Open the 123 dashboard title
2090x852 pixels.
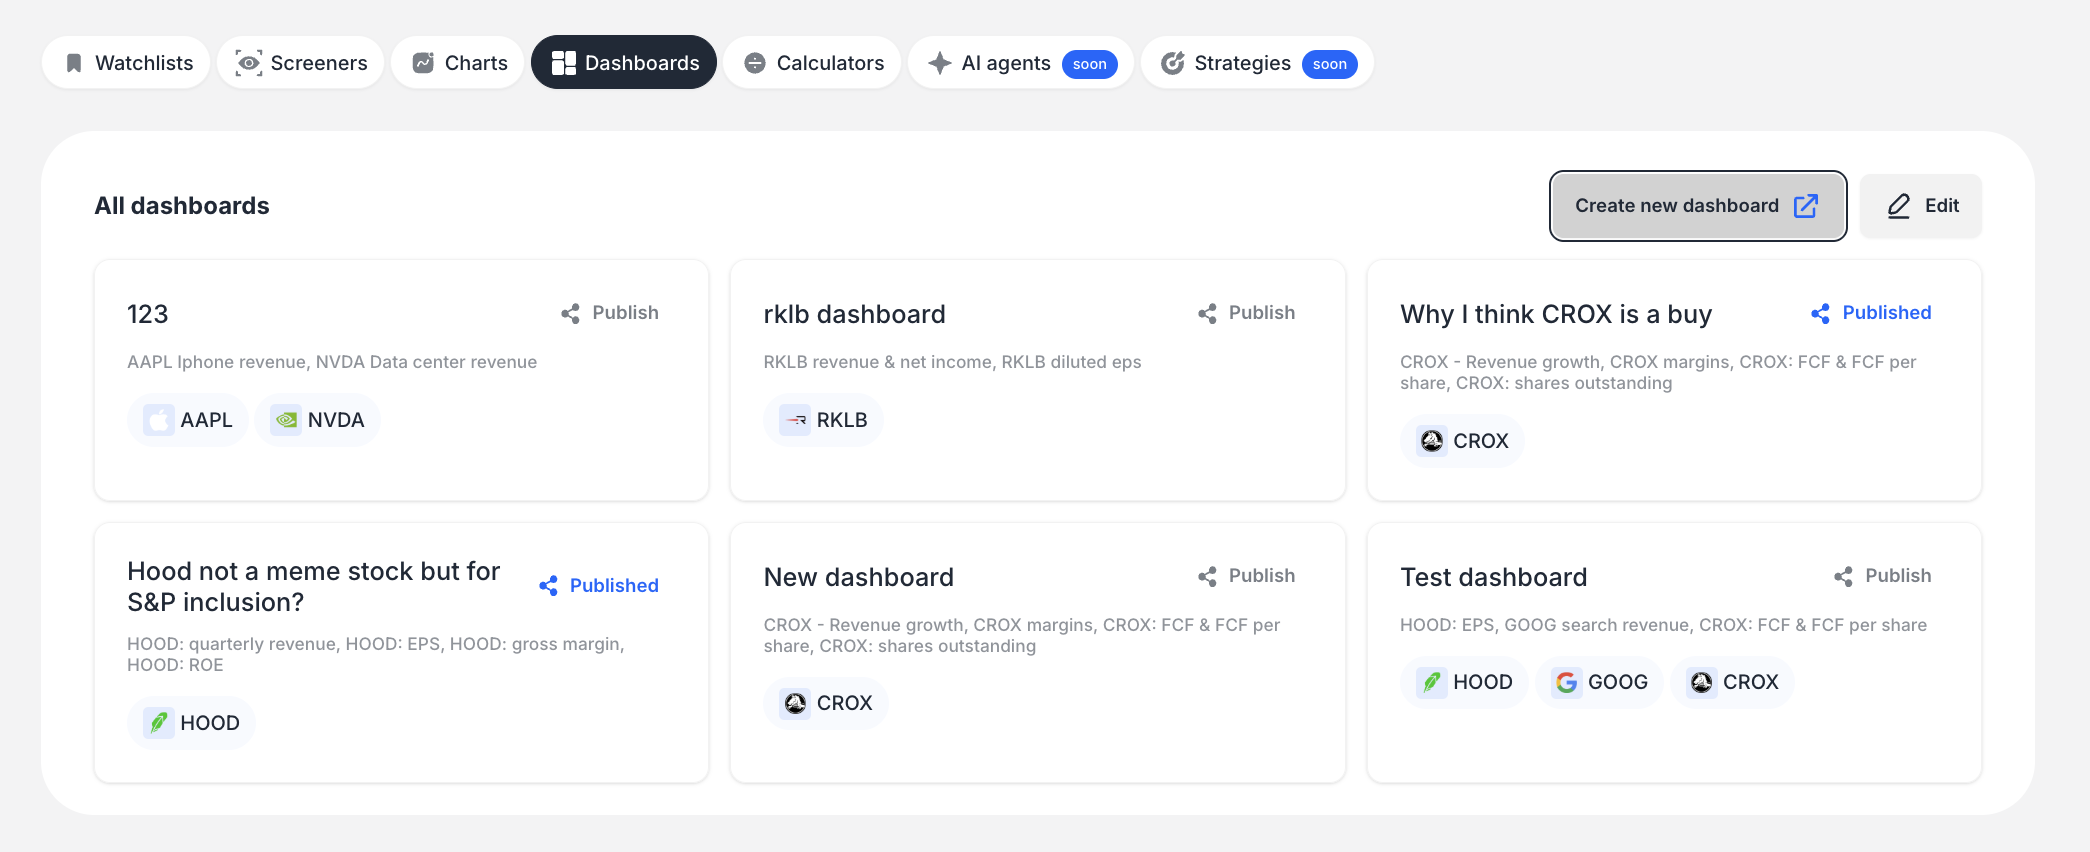pyautogui.click(x=148, y=314)
